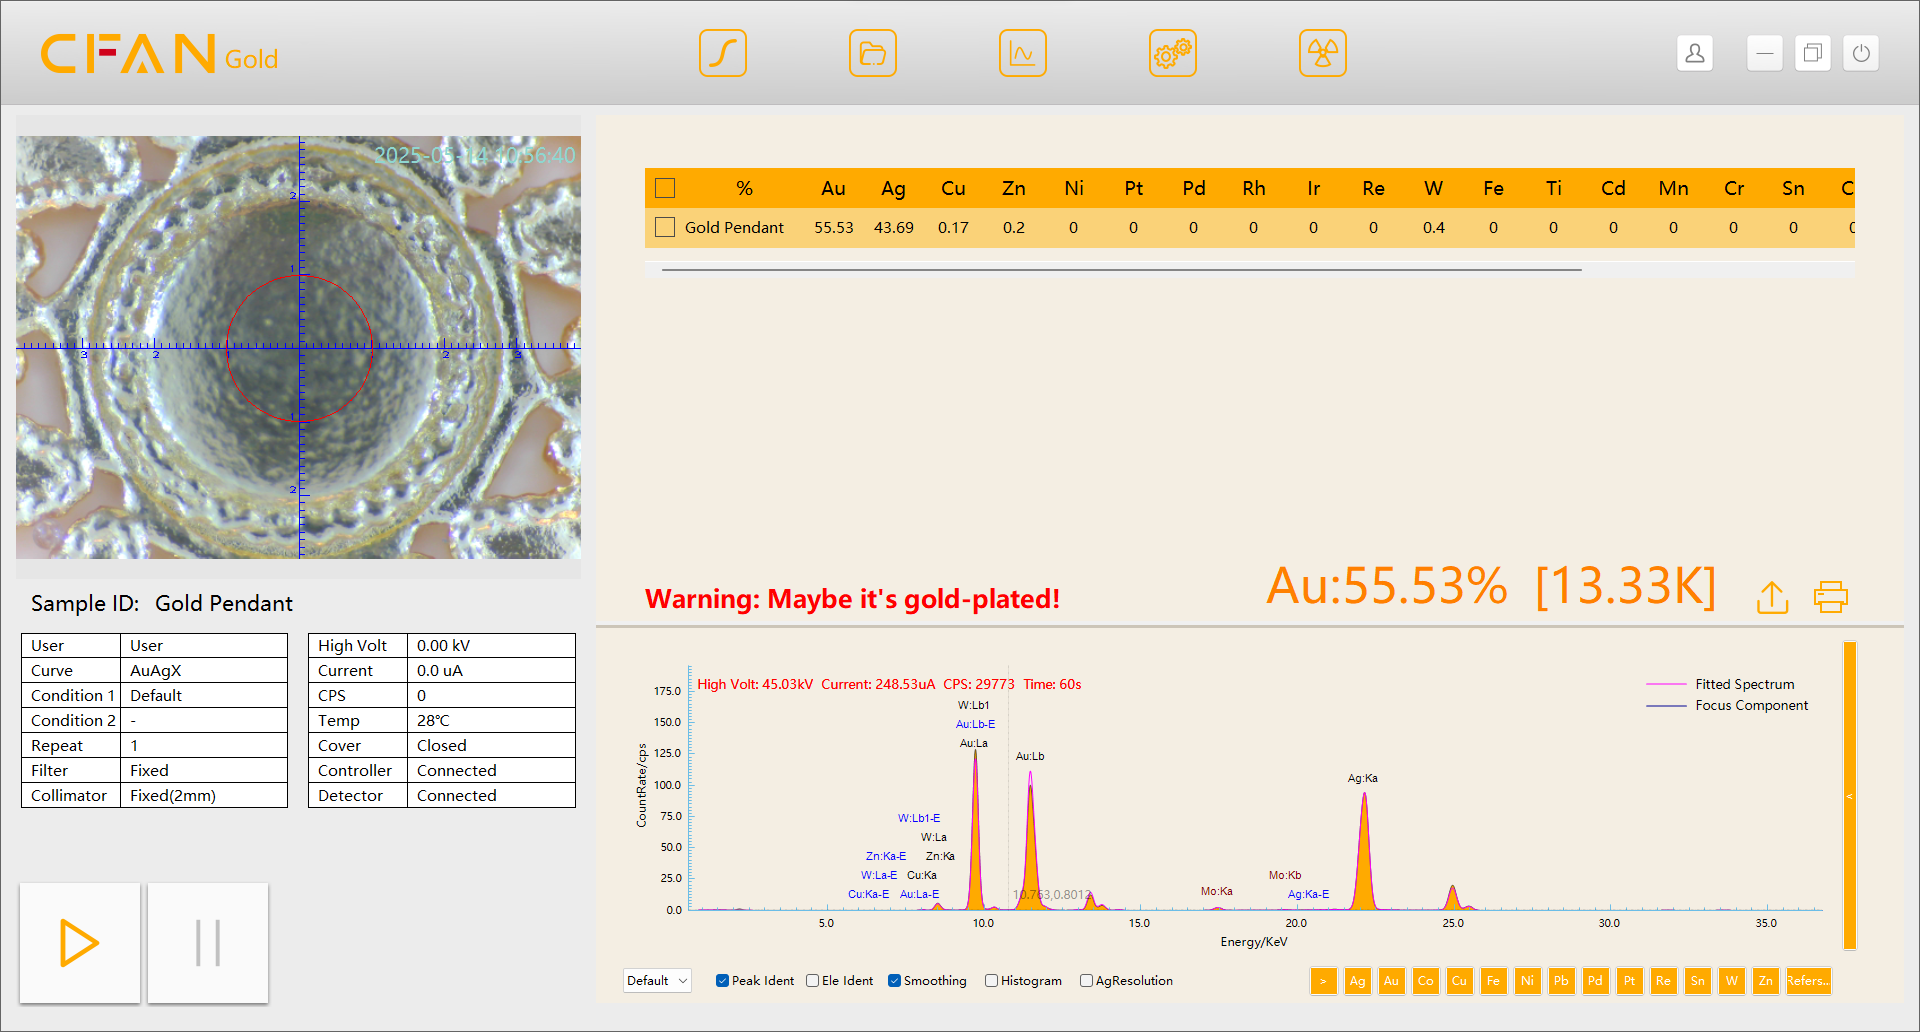
Task: Toggle the Sn element marker
Action: pyautogui.click(x=1697, y=981)
